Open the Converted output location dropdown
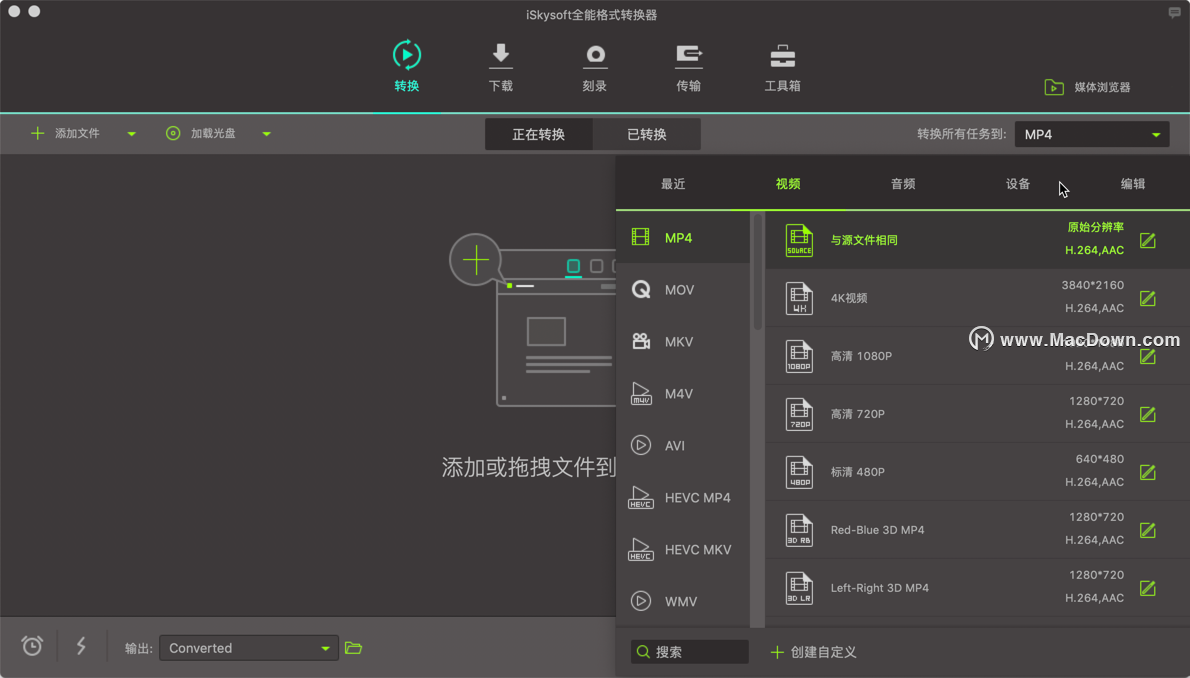 249,648
